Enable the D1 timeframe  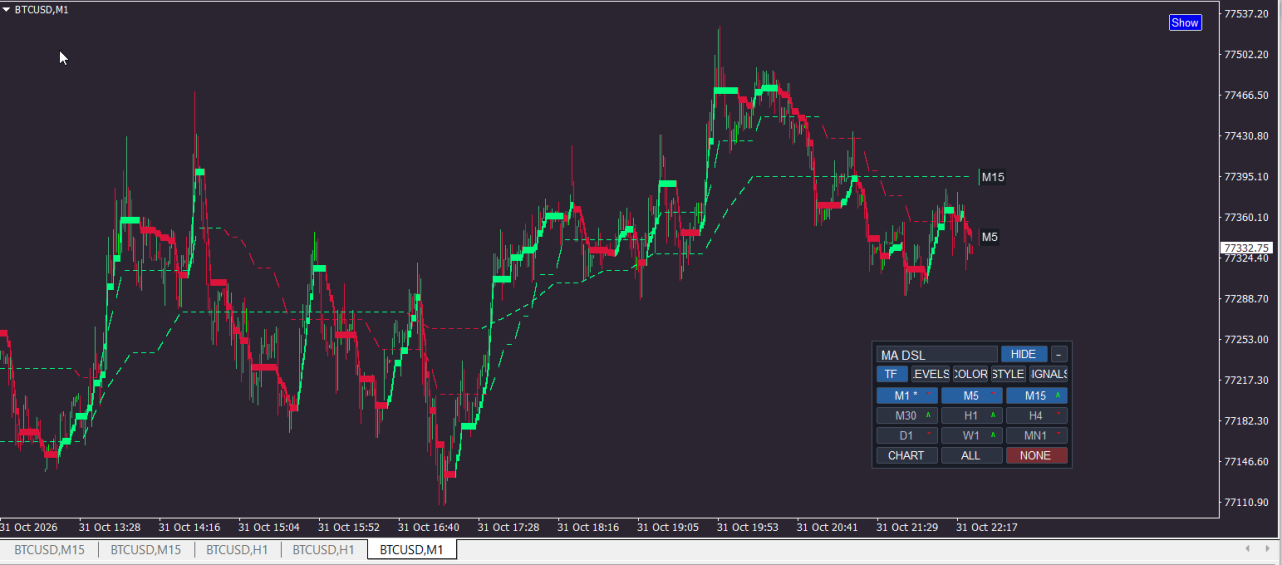tap(907, 435)
